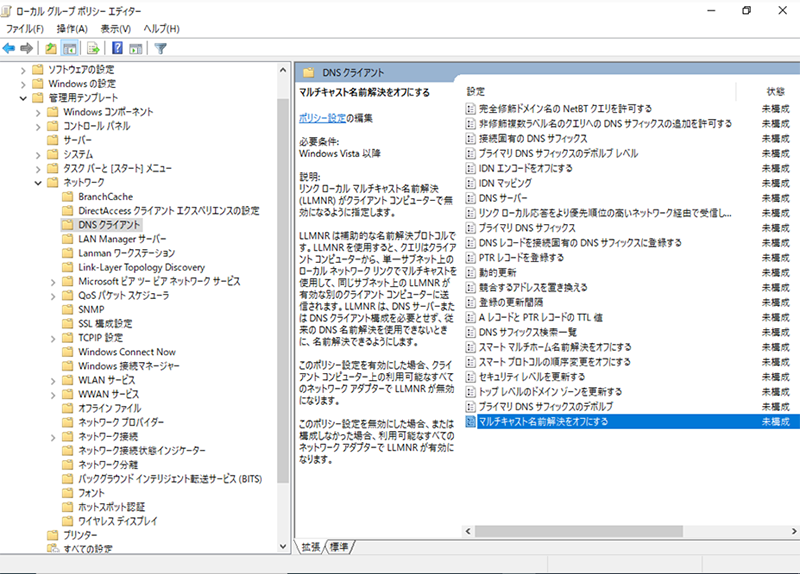Screen dimensions: 800x574
Task: Click the folder icon of BranchCache
Action: (67, 196)
